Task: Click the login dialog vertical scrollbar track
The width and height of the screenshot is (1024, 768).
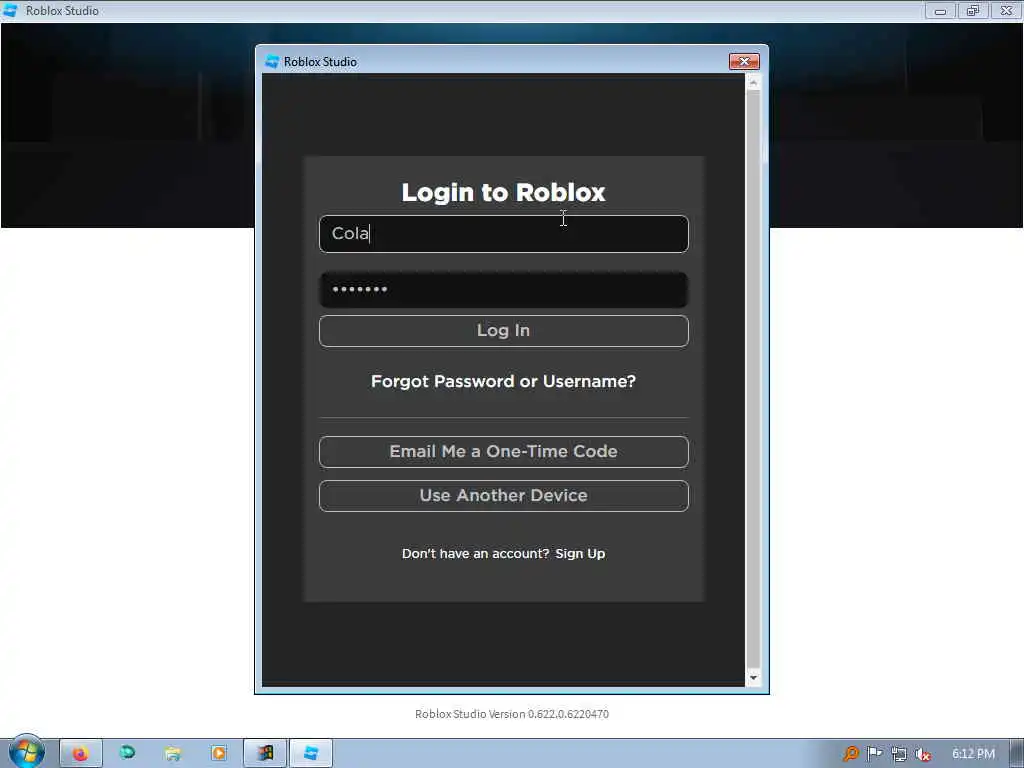Action: pyautogui.click(x=753, y=380)
